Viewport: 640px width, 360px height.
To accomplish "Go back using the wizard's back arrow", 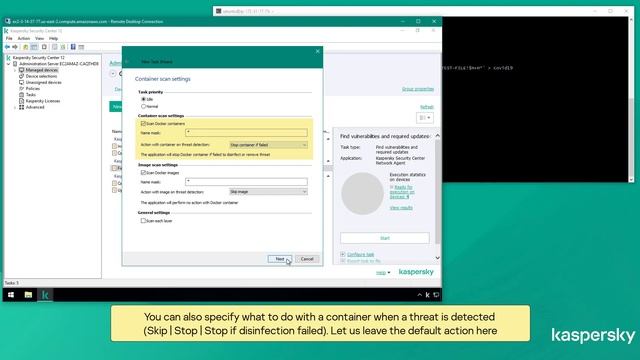I will point(127,62).
